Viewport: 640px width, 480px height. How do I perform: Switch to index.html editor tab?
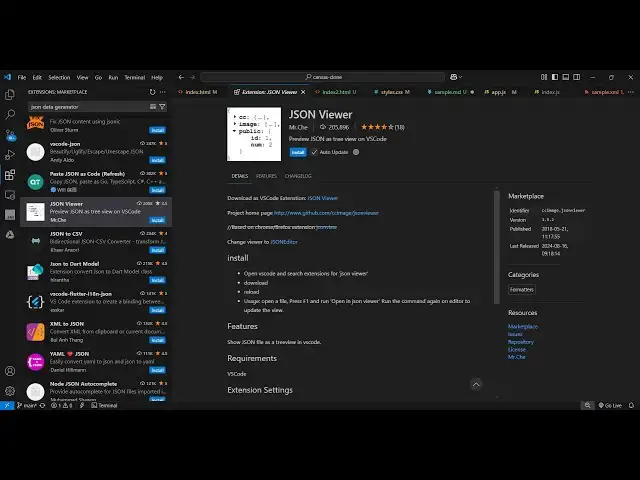(x=199, y=92)
